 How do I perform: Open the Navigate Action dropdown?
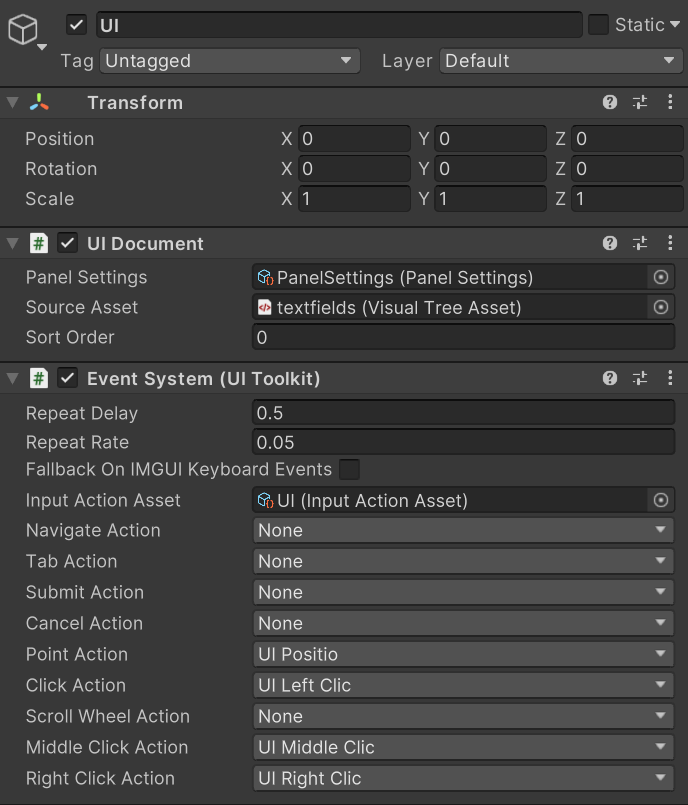(464, 531)
